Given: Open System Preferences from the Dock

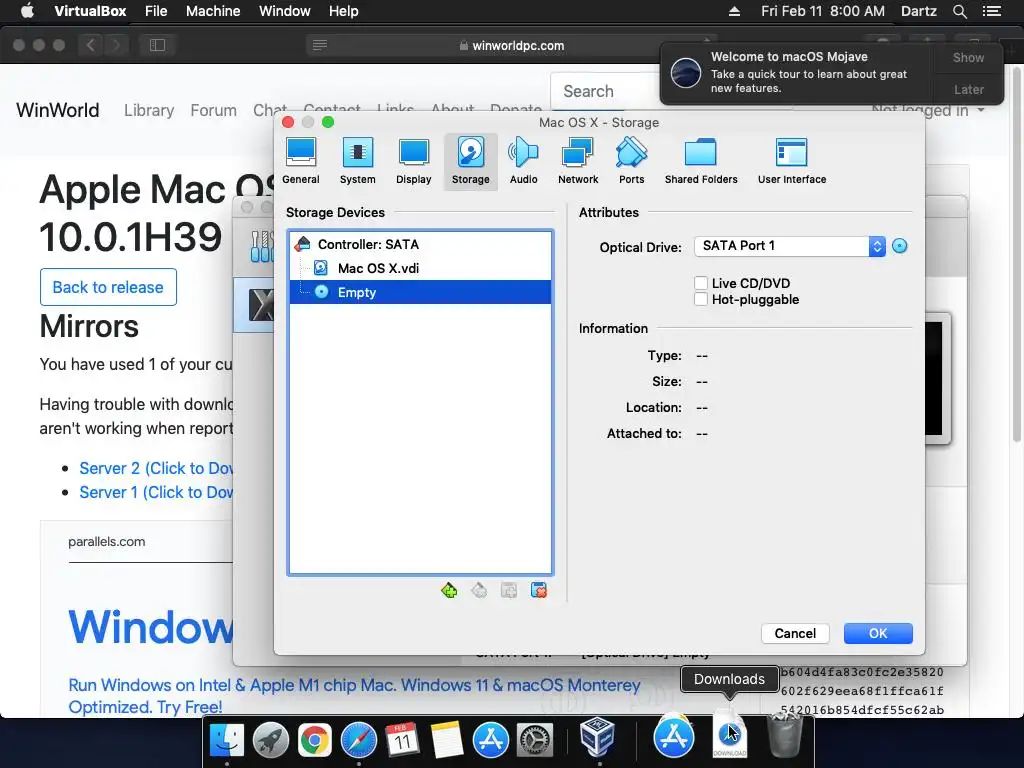Looking at the screenshot, I should pos(535,741).
